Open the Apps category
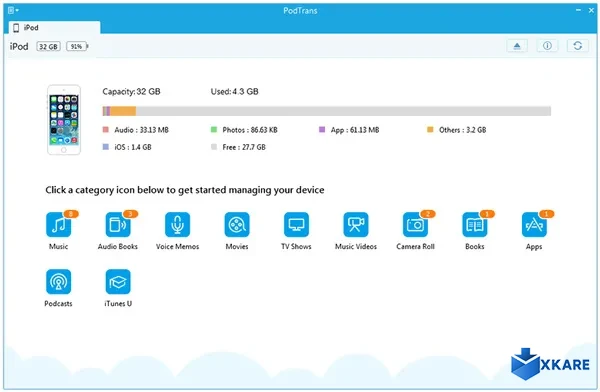Viewport: 600px width, 392px height. tap(534, 225)
